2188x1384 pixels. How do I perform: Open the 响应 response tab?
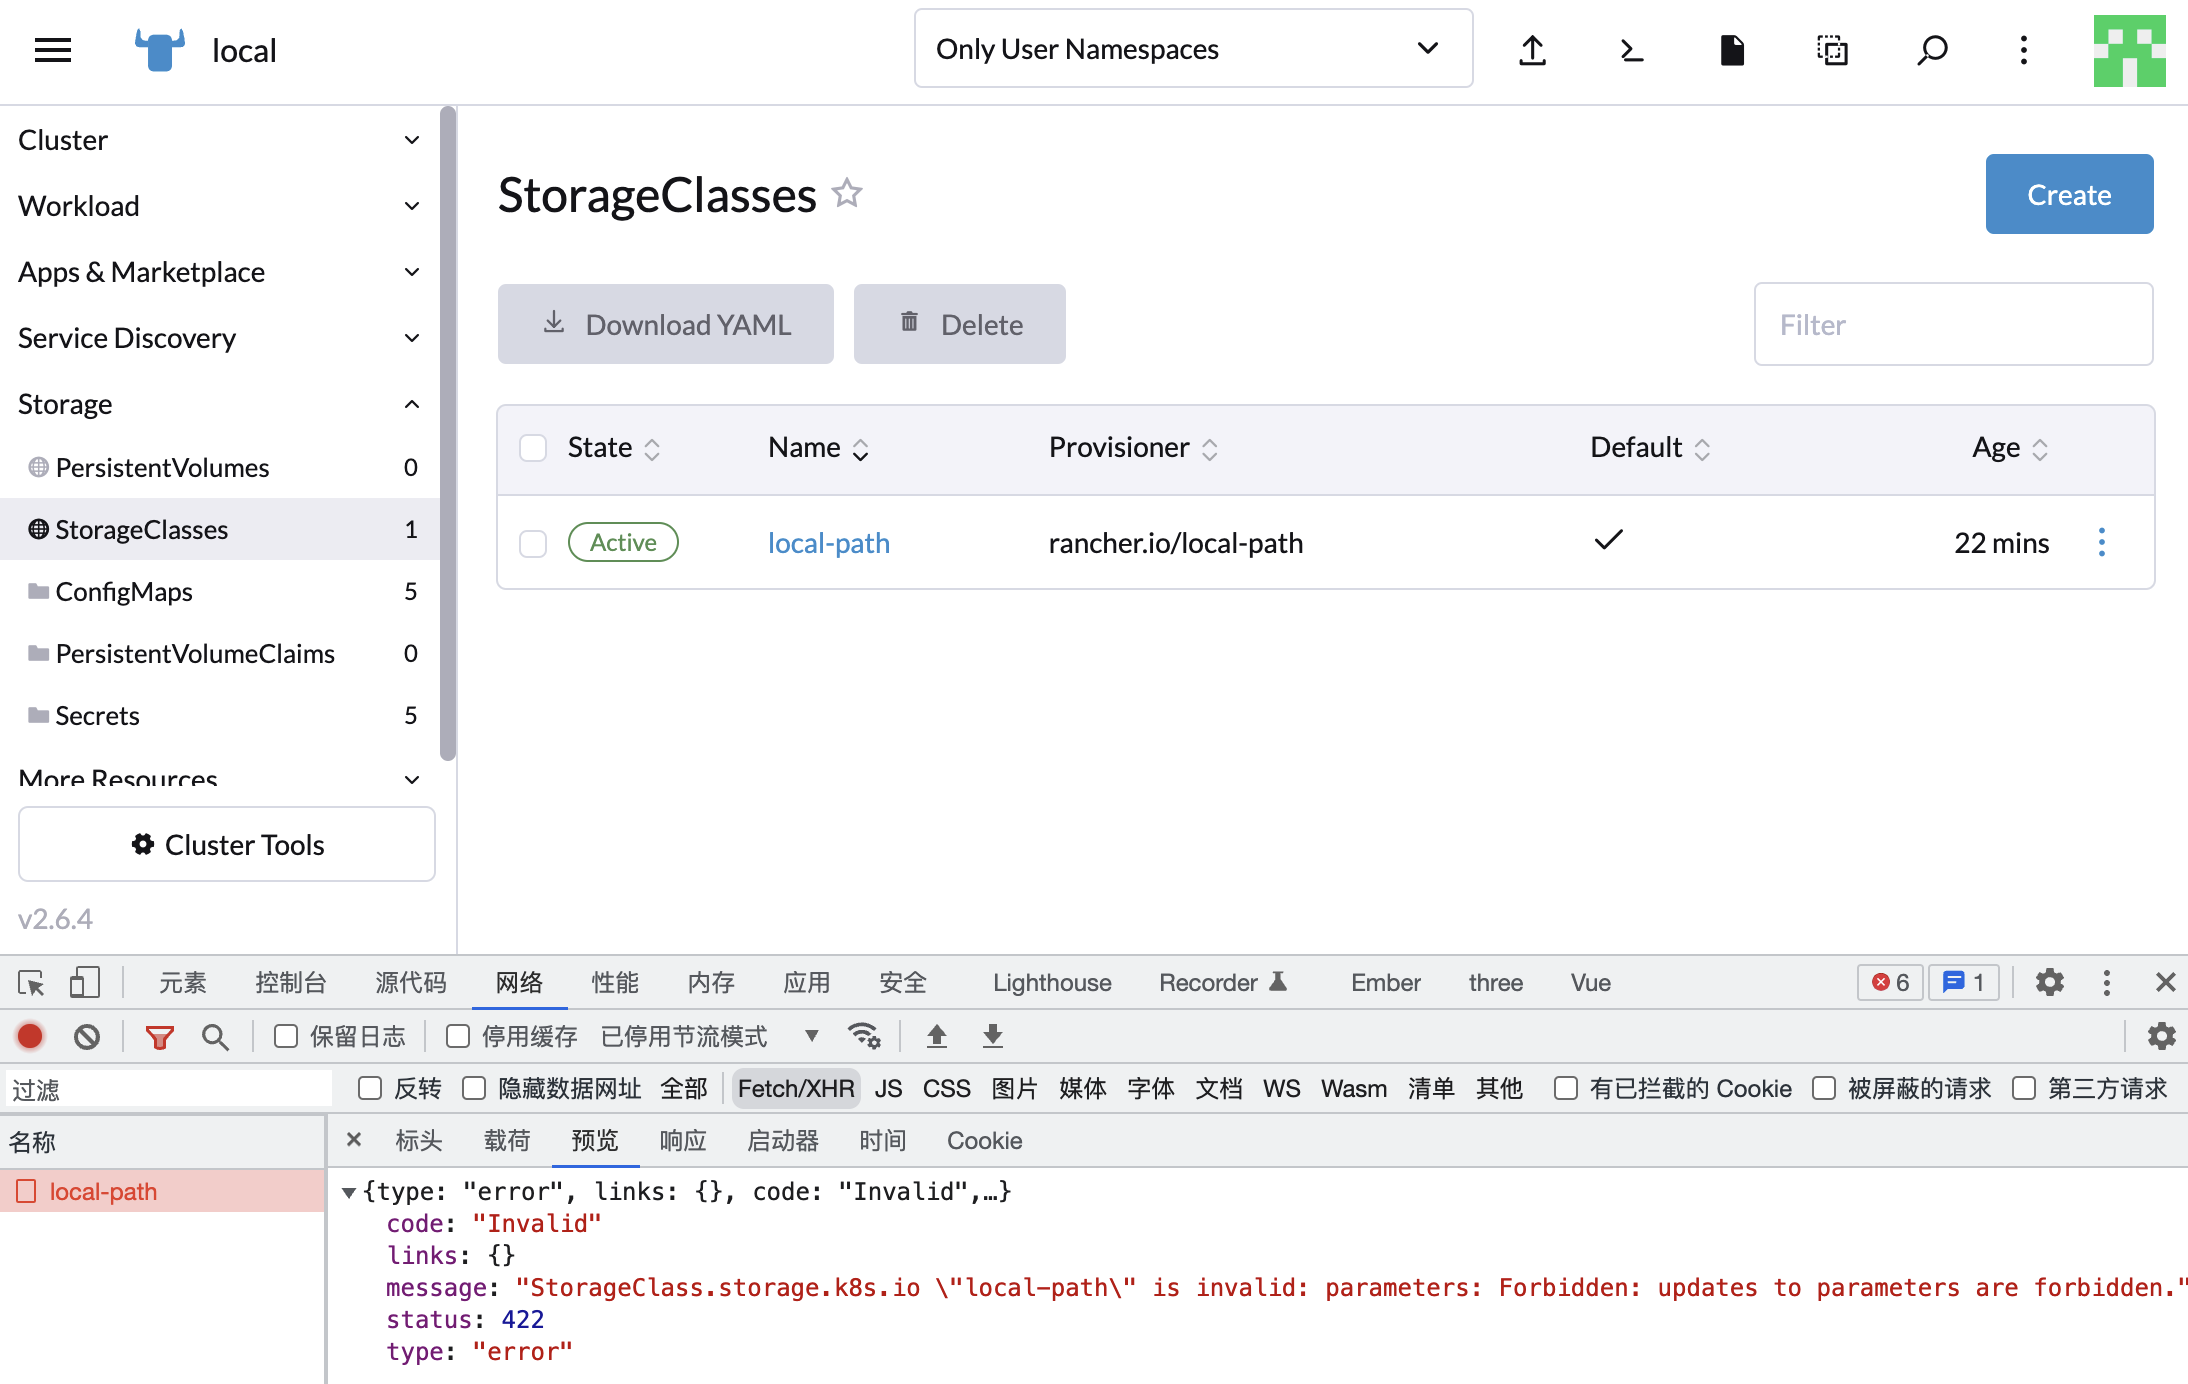(x=683, y=1141)
